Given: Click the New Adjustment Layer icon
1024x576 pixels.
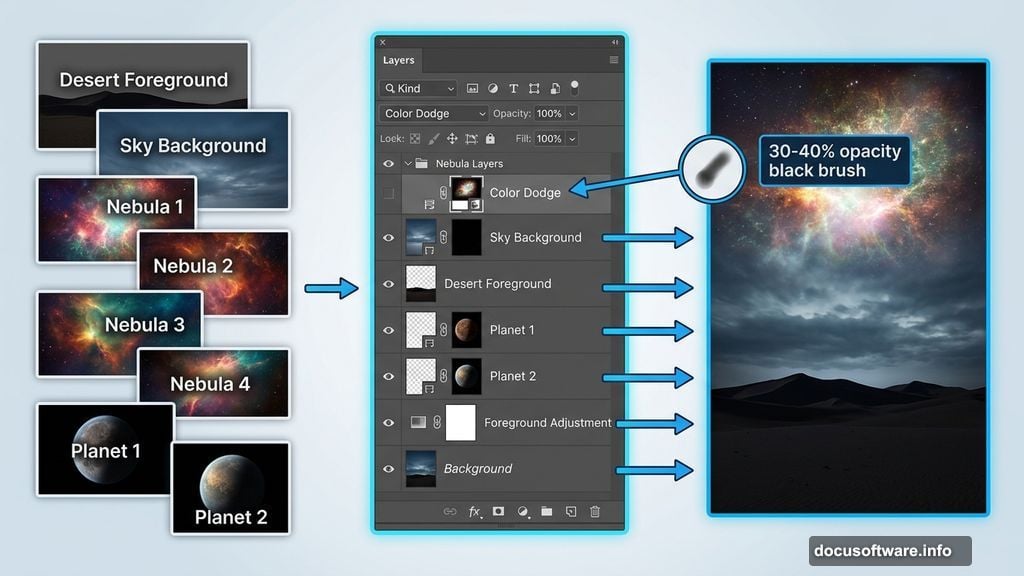Looking at the screenshot, I should pos(524,512).
